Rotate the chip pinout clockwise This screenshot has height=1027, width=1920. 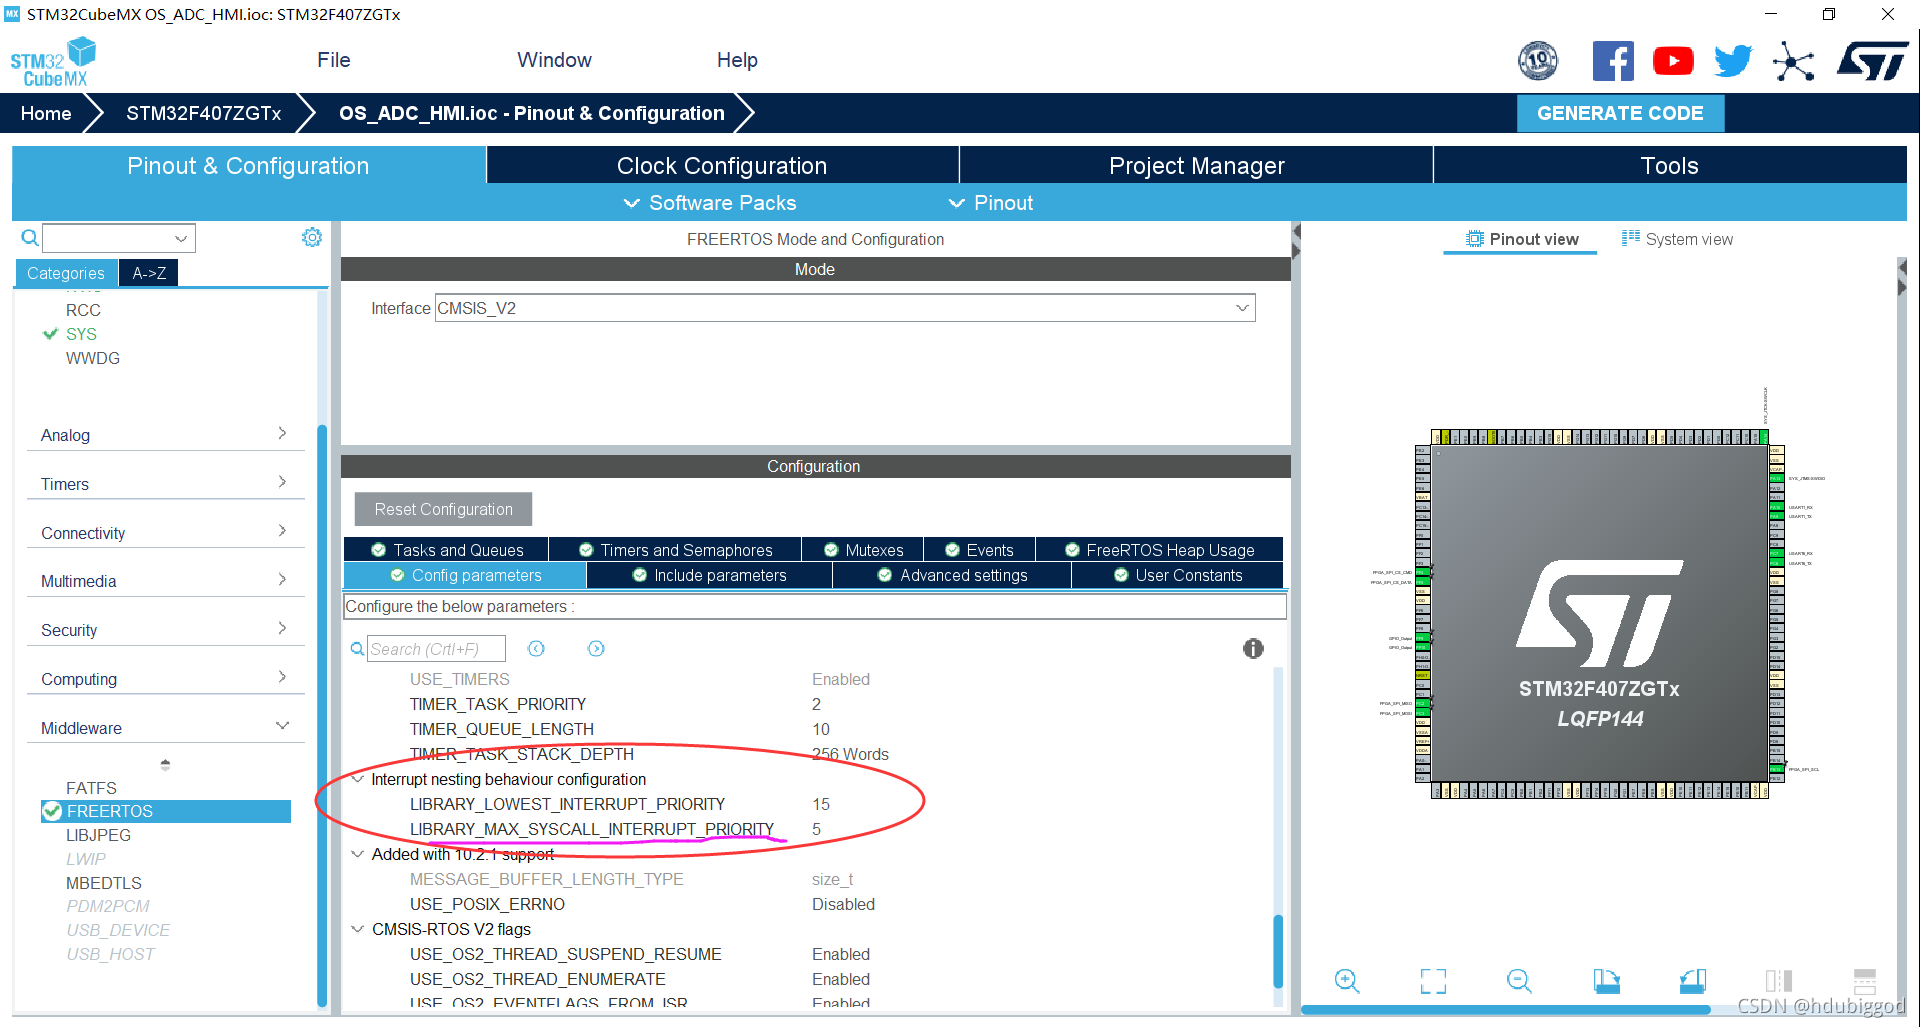1606,981
